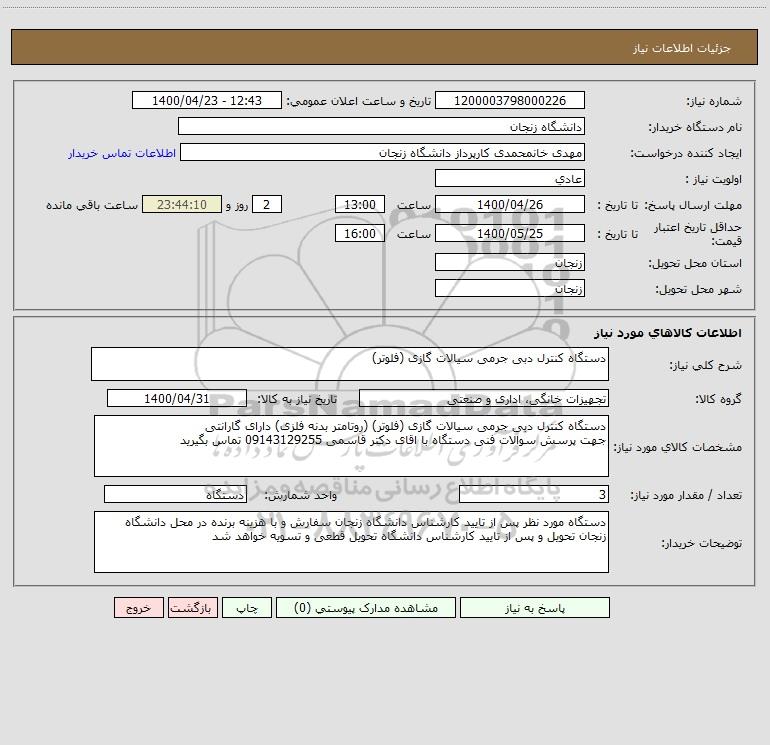Click the بازگشت back button
Viewport: 770px width, 745px height.
192,608
